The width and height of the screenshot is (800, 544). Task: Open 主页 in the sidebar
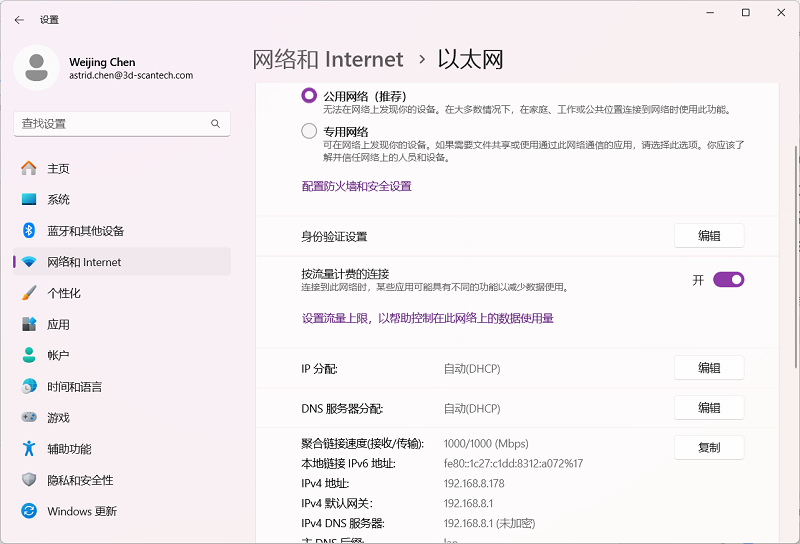click(x=122, y=168)
